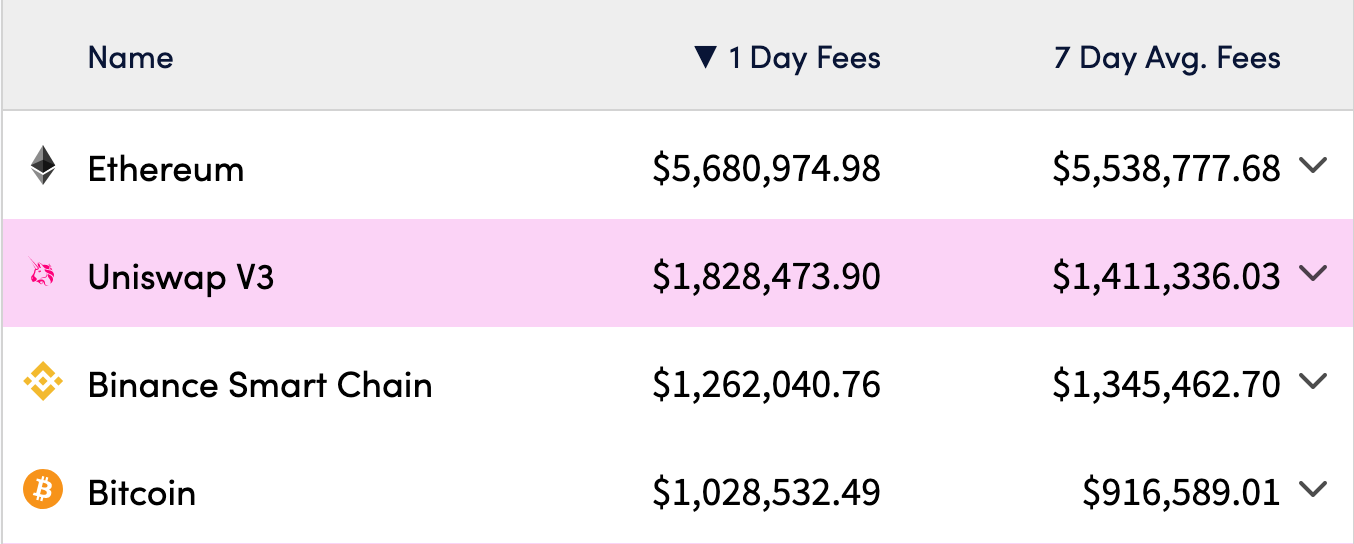The image size is (1354, 544).
Task: Click the orange Bitcoin logo icon
Action: click(x=43, y=490)
